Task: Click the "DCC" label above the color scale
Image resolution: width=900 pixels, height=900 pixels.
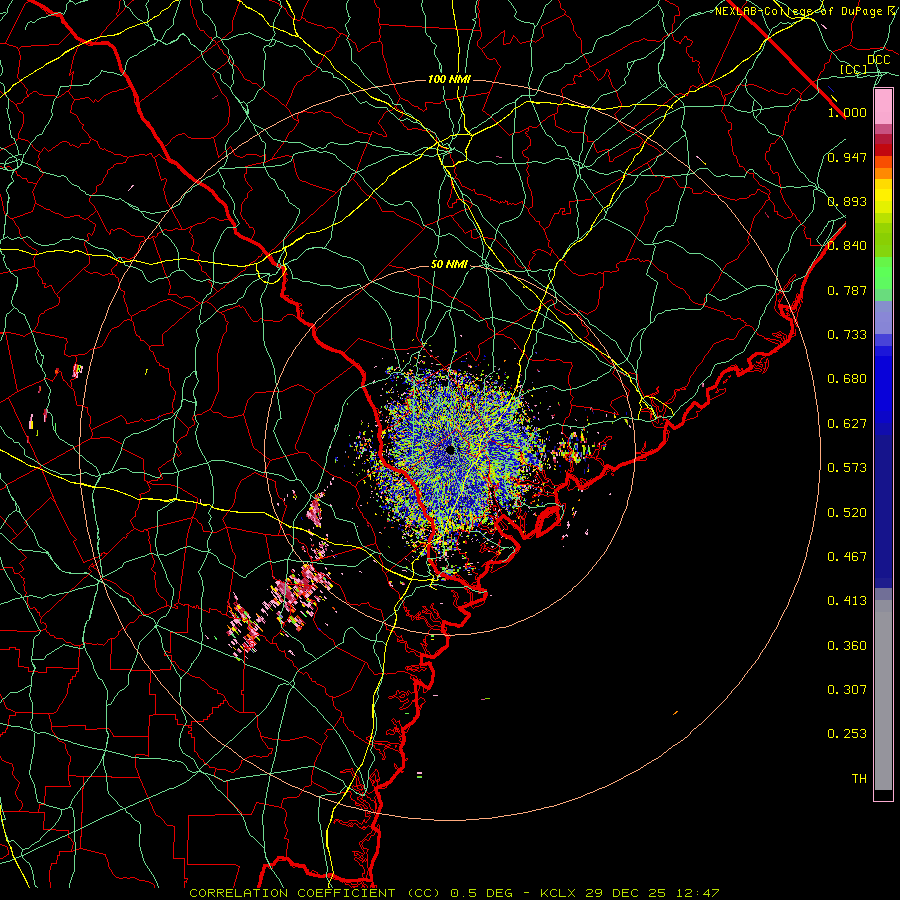Action: [x=878, y=60]
